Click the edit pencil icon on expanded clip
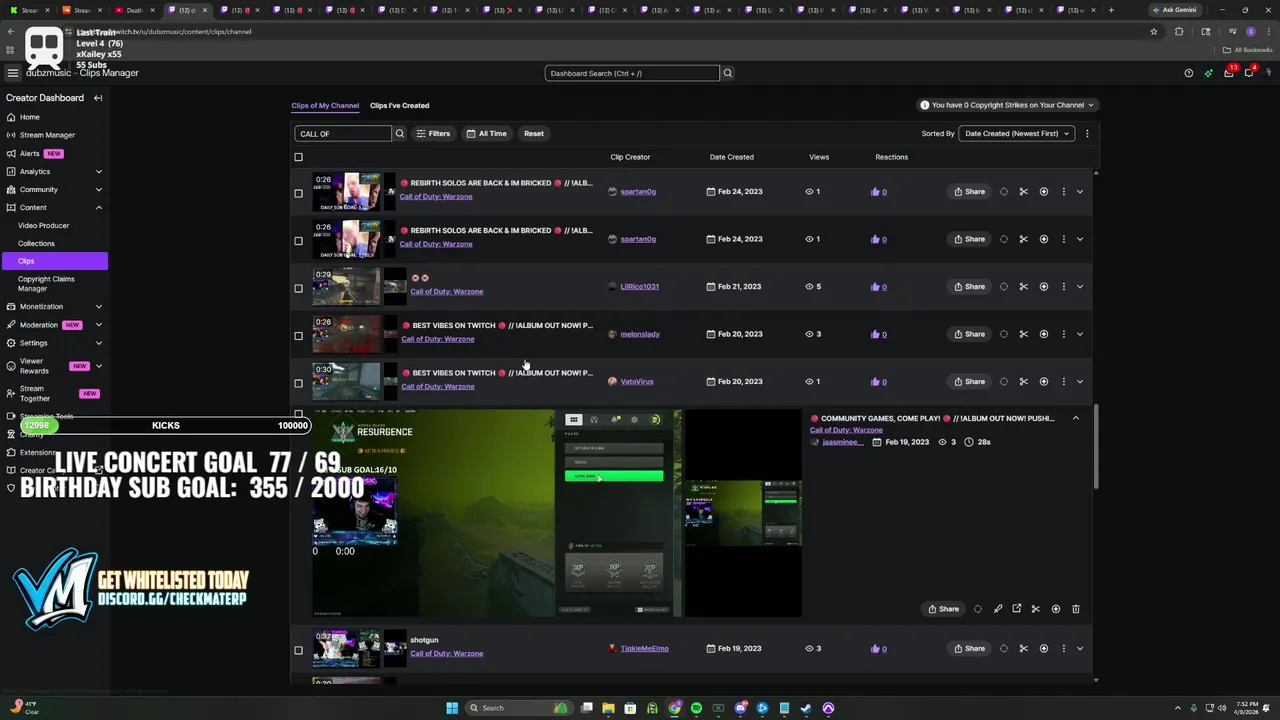The image size is (1280, 720). 997,609
